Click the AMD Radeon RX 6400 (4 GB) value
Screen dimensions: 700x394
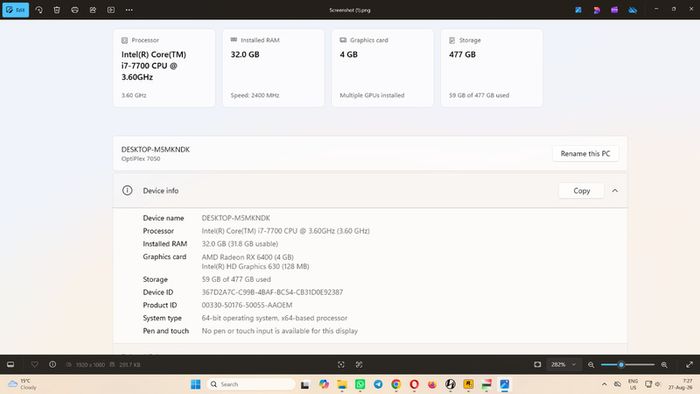(248, 257)
